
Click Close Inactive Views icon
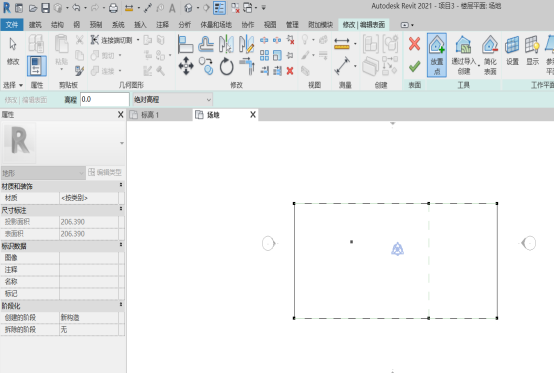[235, 8]
